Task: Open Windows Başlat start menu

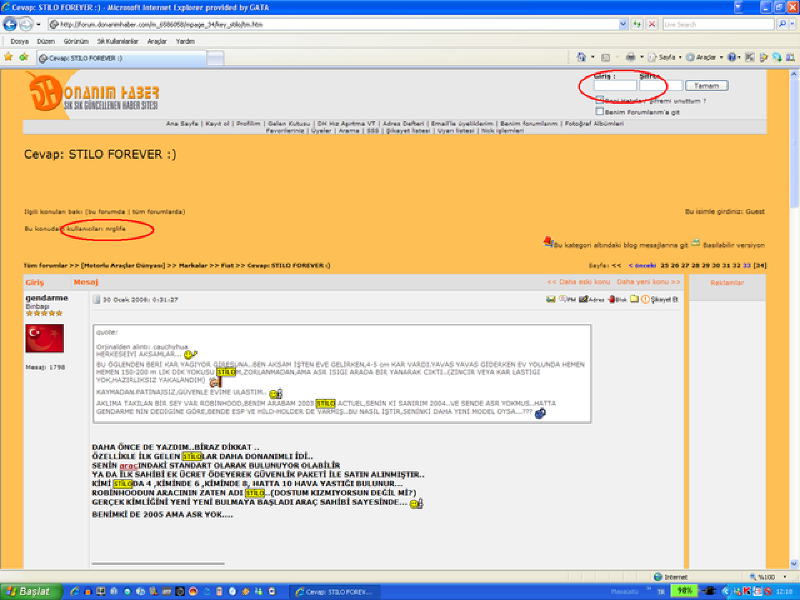Action: pos(31,592)
